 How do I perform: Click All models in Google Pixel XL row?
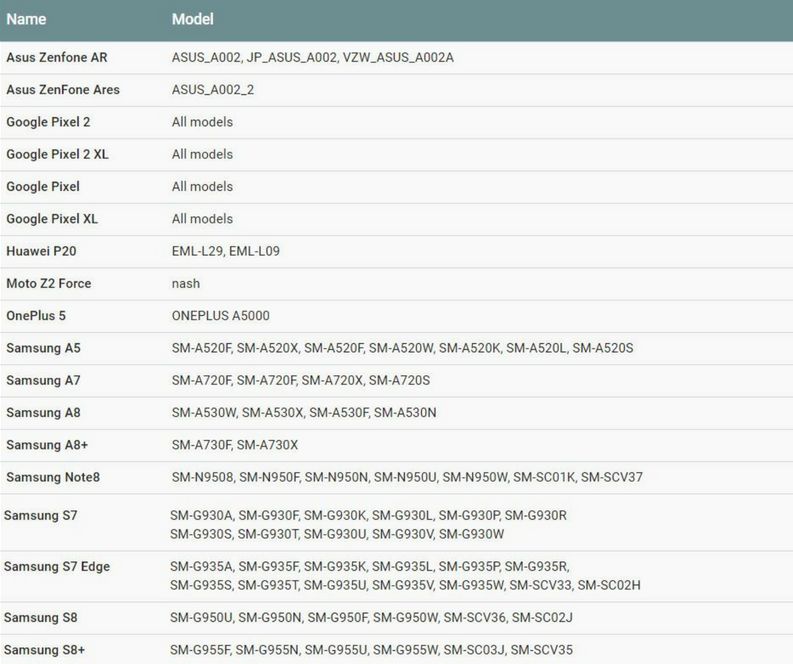[202, 219]
